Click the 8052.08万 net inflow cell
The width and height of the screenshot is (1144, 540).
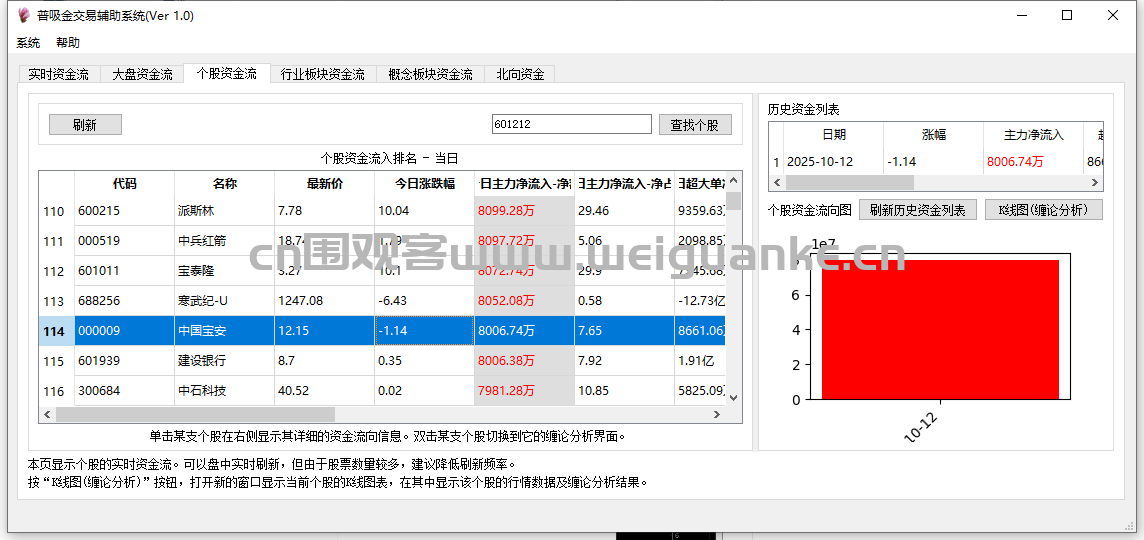point(525,301)
